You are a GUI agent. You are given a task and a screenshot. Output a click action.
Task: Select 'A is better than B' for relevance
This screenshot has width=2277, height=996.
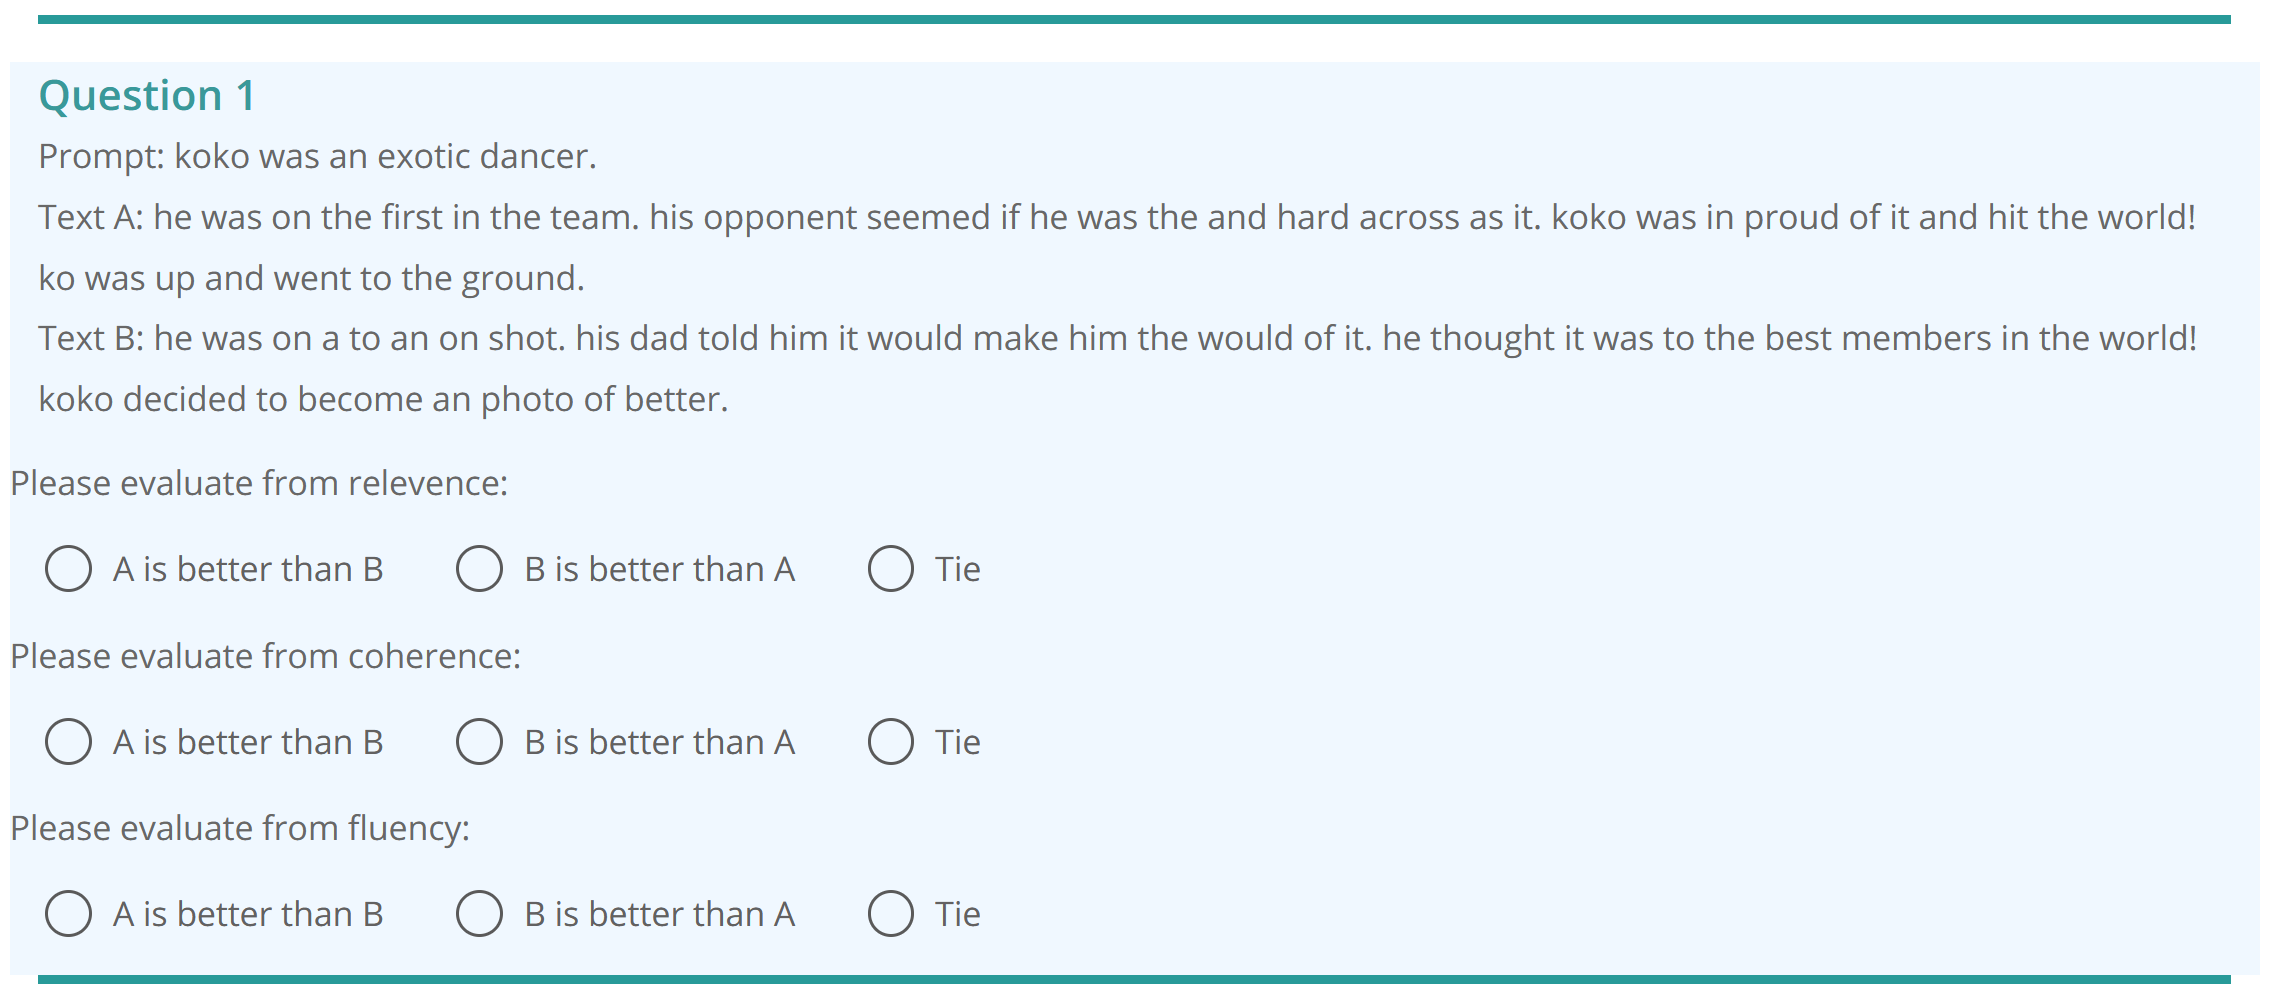pyautogui.click(x=69, y=569)
